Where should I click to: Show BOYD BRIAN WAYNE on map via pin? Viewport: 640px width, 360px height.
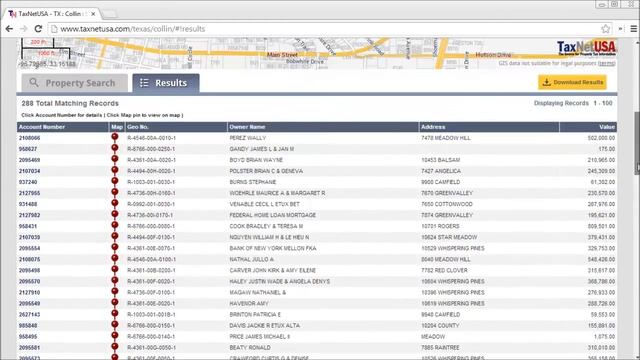(x=115, y=159)
